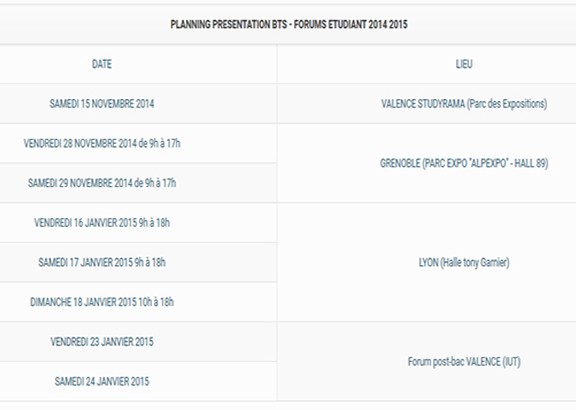Select the LIEU column header
576x410 pixels.
[x=464, y=64]
